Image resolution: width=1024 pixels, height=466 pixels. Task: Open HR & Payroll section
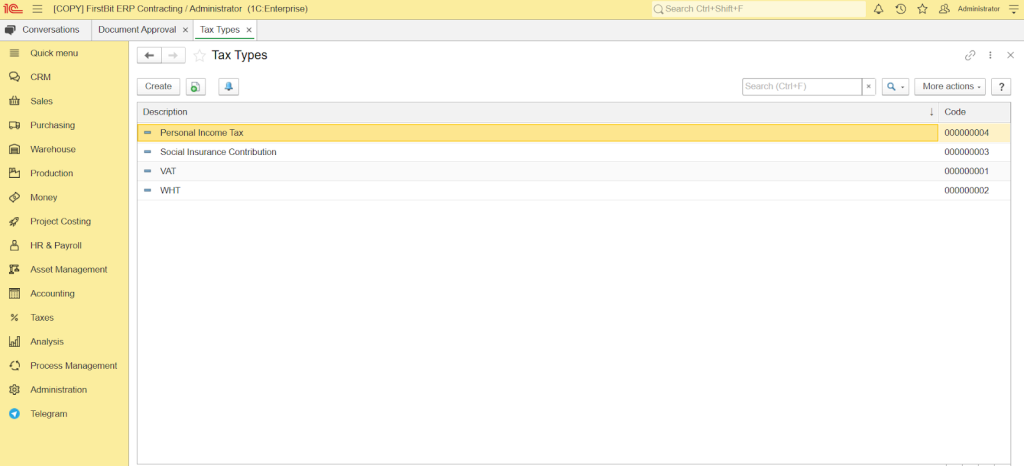55,245
